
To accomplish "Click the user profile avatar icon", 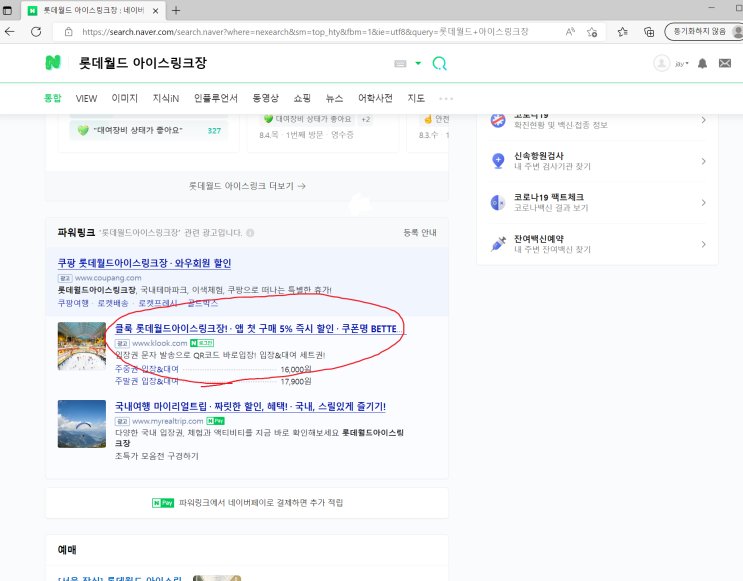I will (661, 63).
